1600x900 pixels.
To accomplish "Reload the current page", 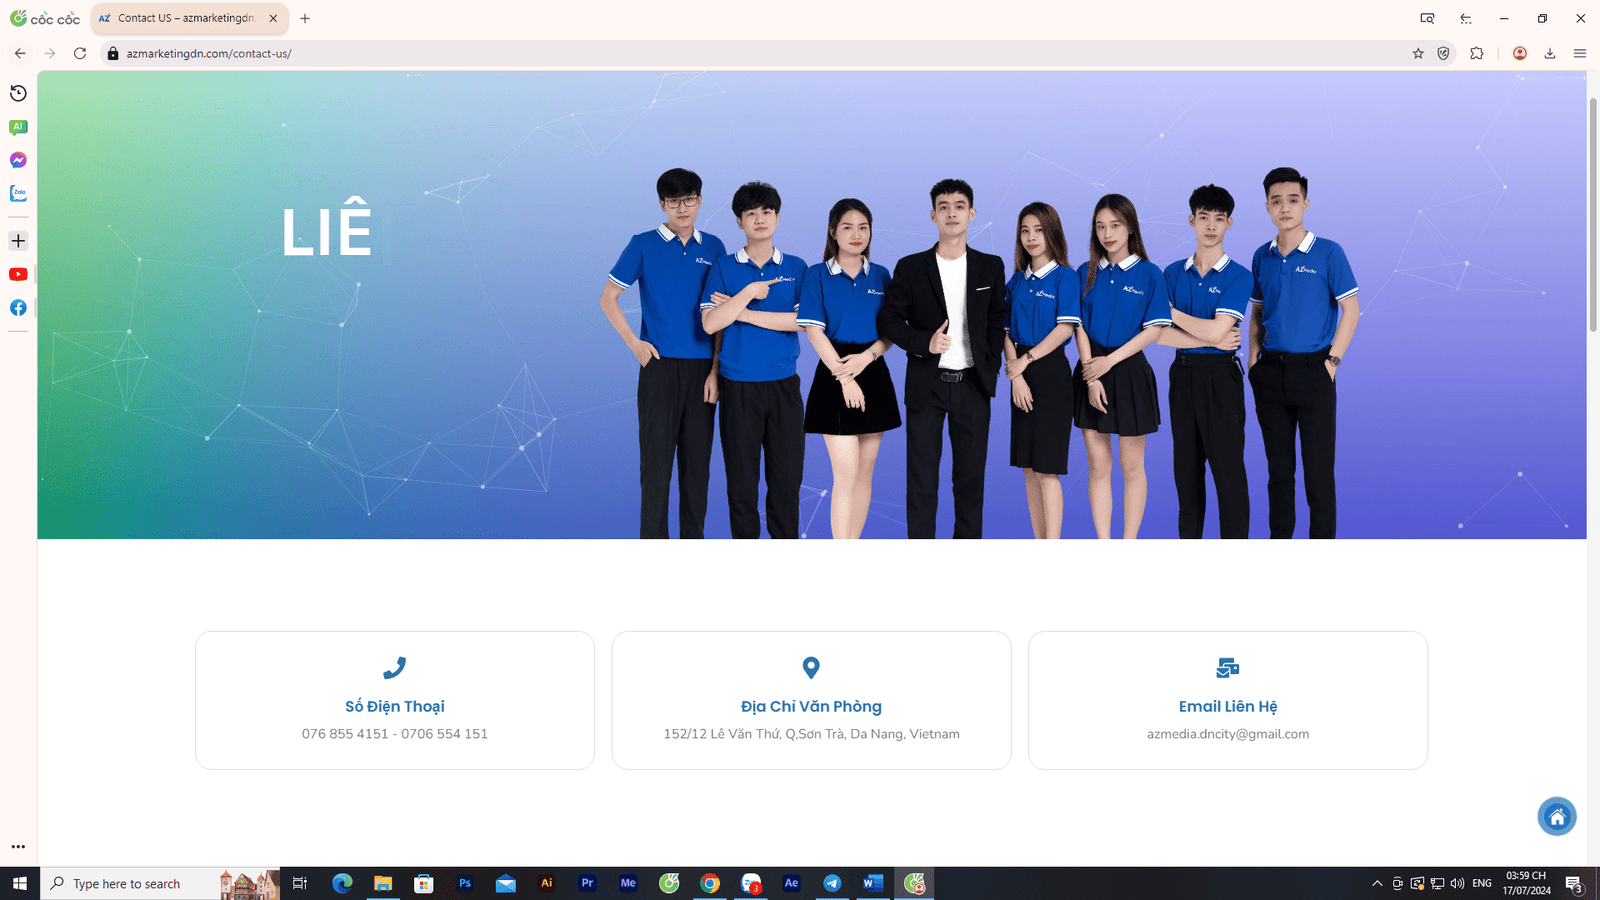I will click(80, 54).
